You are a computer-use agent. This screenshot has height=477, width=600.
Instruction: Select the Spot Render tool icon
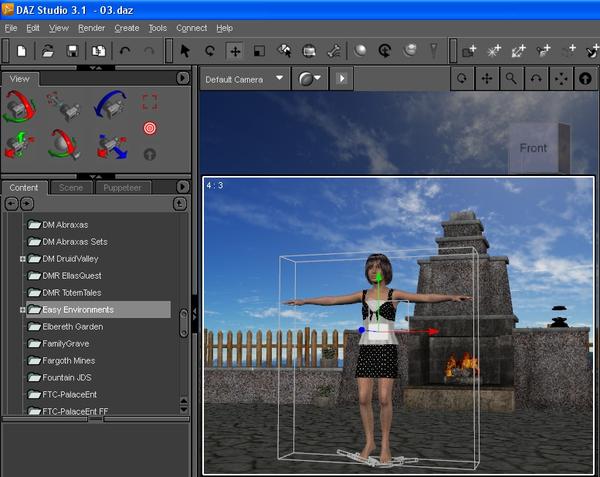[x=309, y=50]
